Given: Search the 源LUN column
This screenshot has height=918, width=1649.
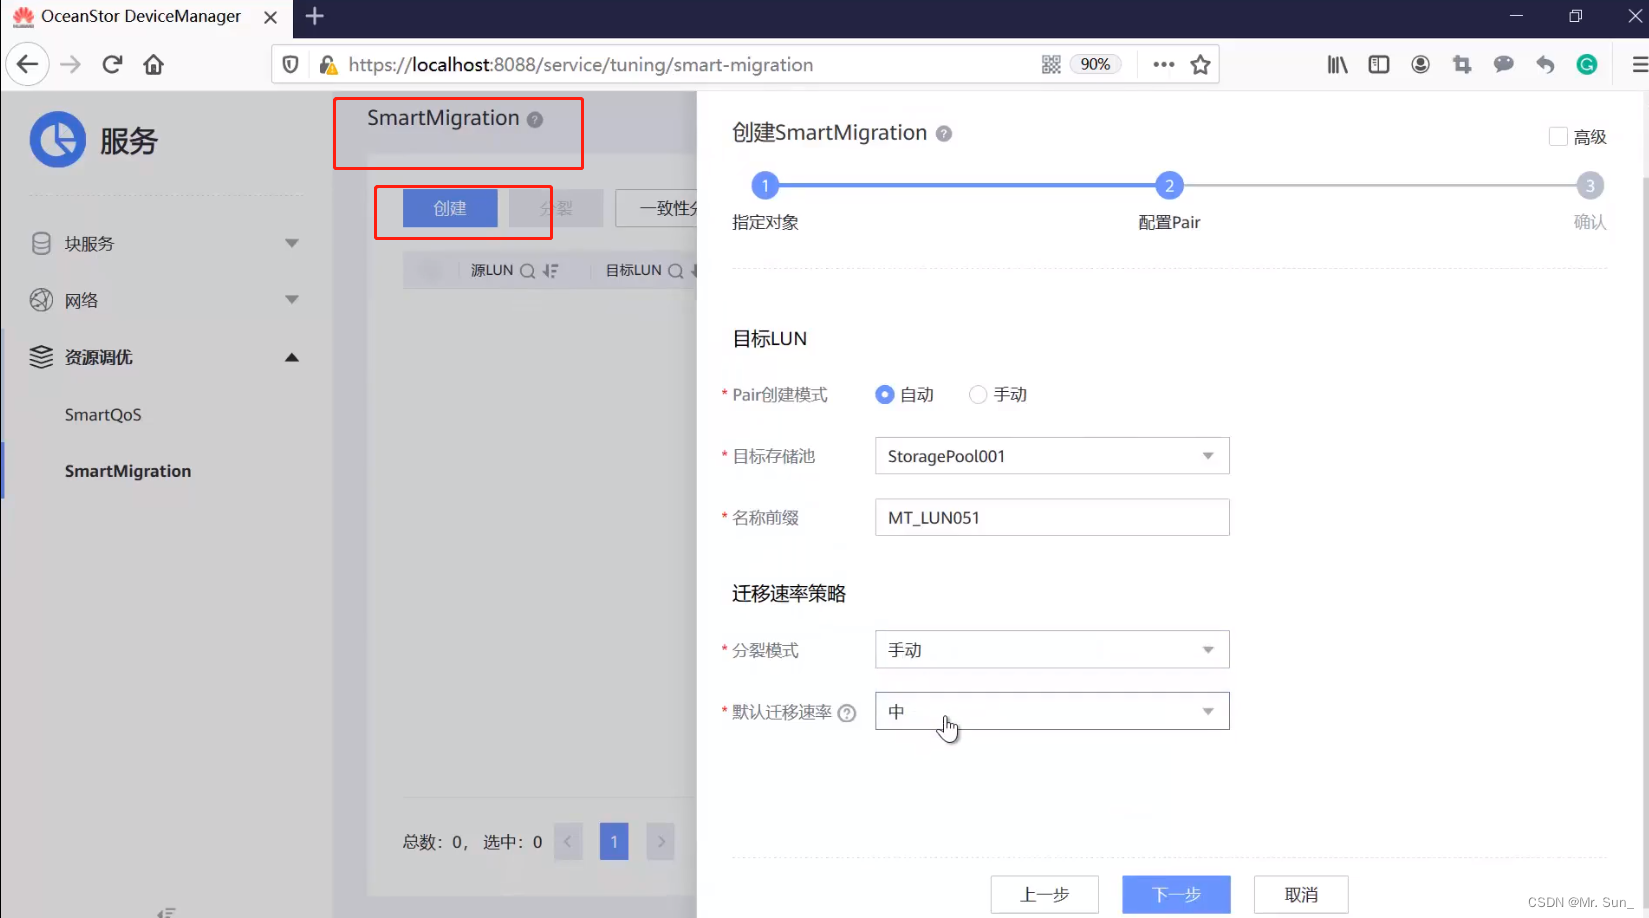Looking at the screenshot, I should pyautogui.click(x=527, y=271).
